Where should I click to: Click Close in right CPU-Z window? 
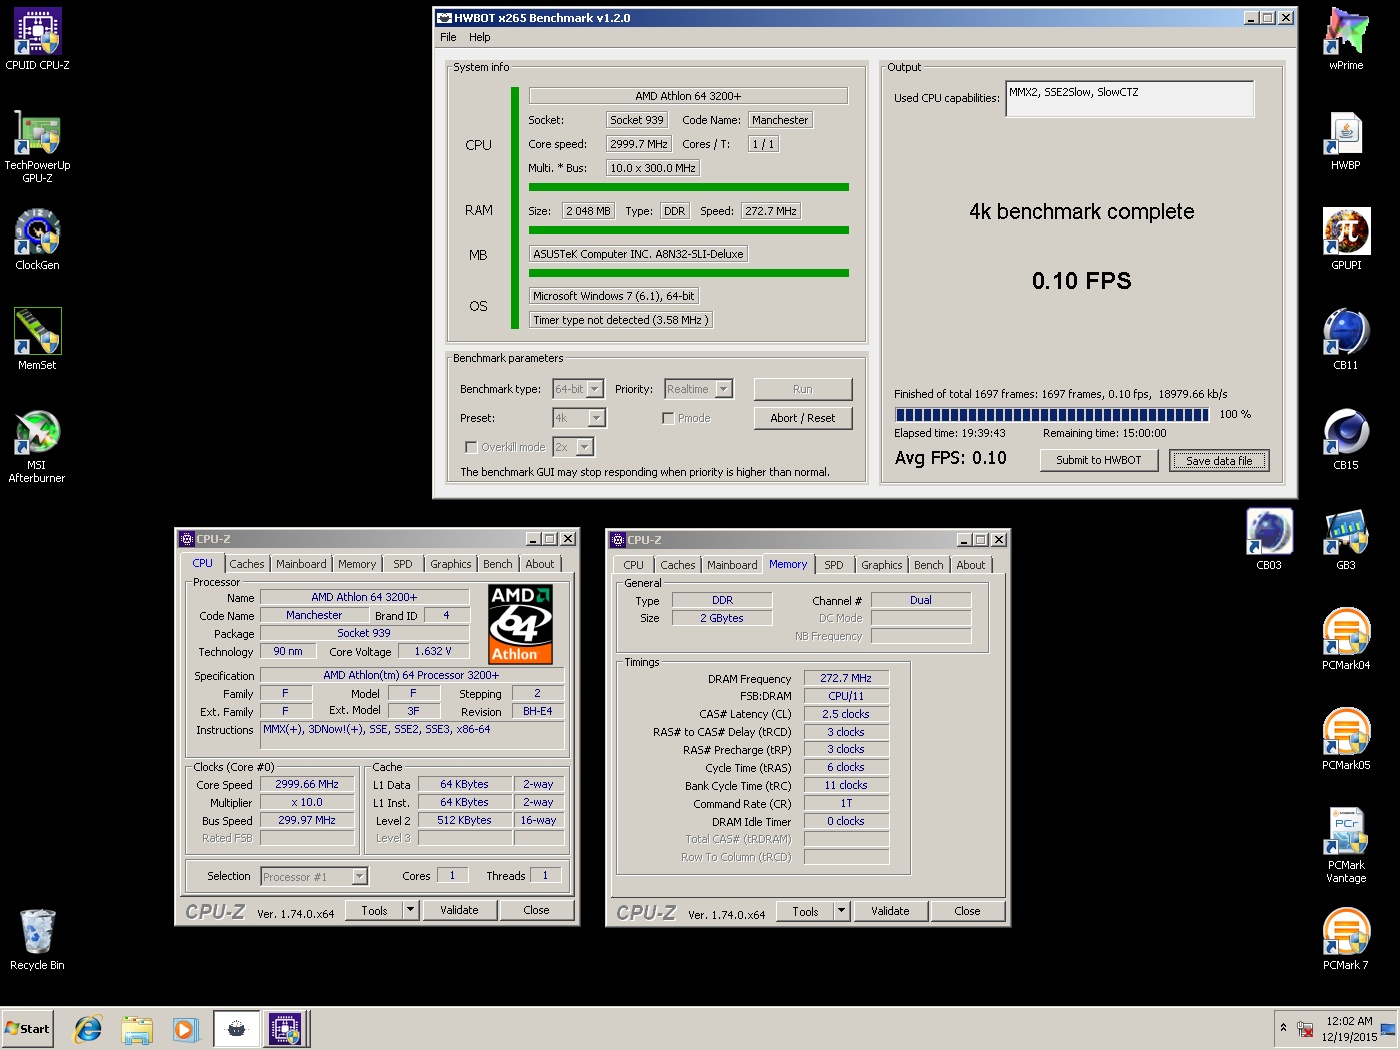point(968,911)
